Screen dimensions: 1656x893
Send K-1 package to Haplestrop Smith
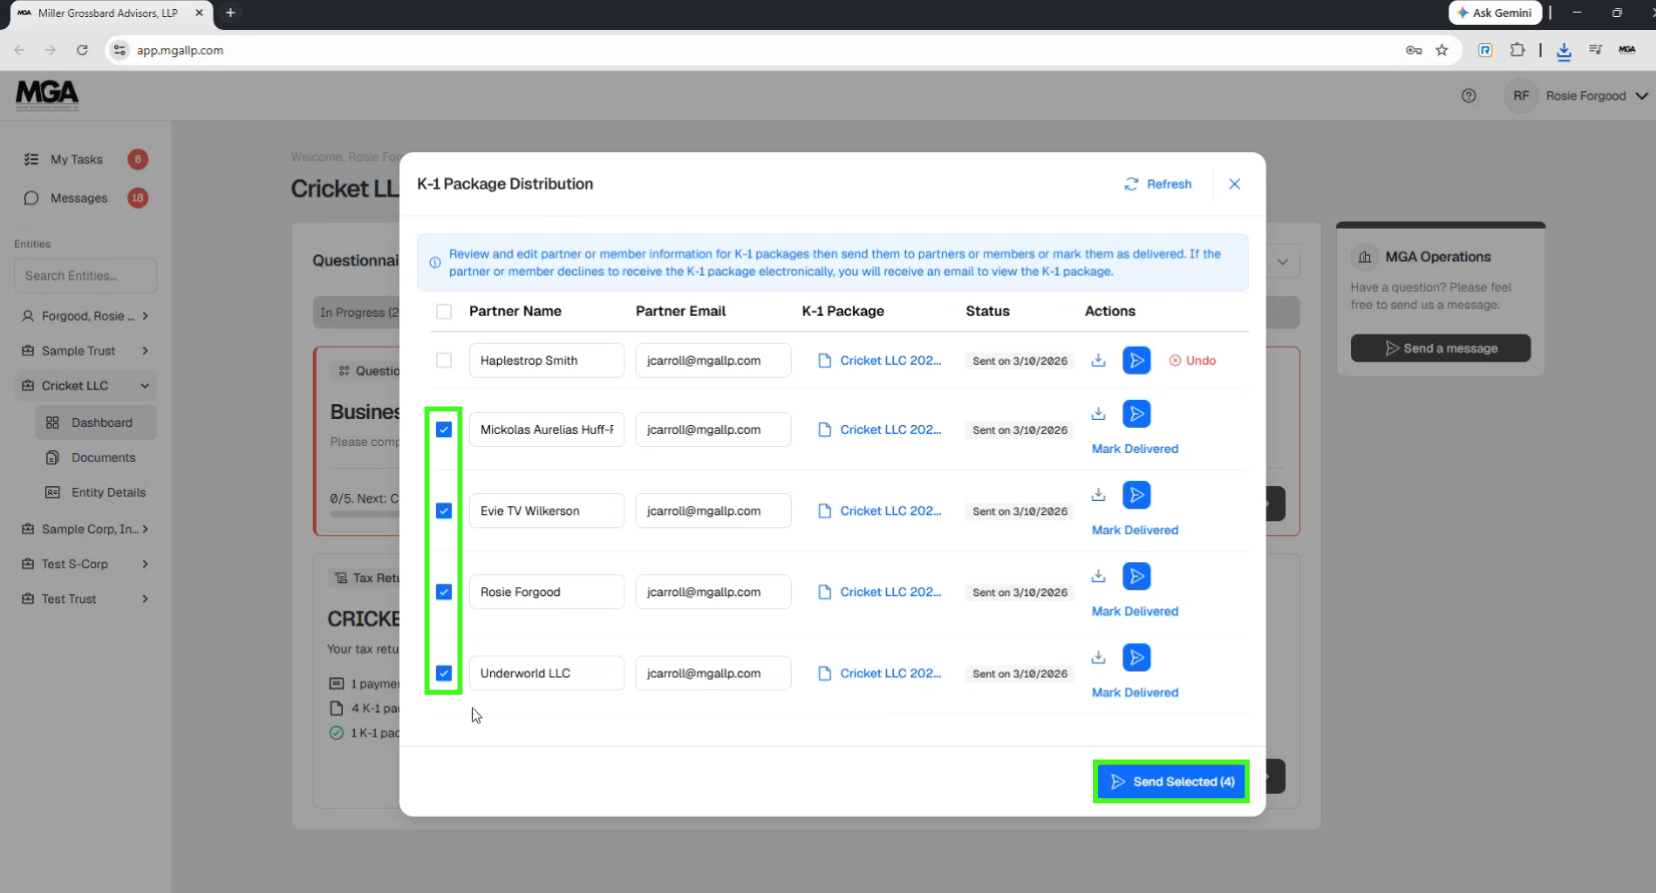1137,360
